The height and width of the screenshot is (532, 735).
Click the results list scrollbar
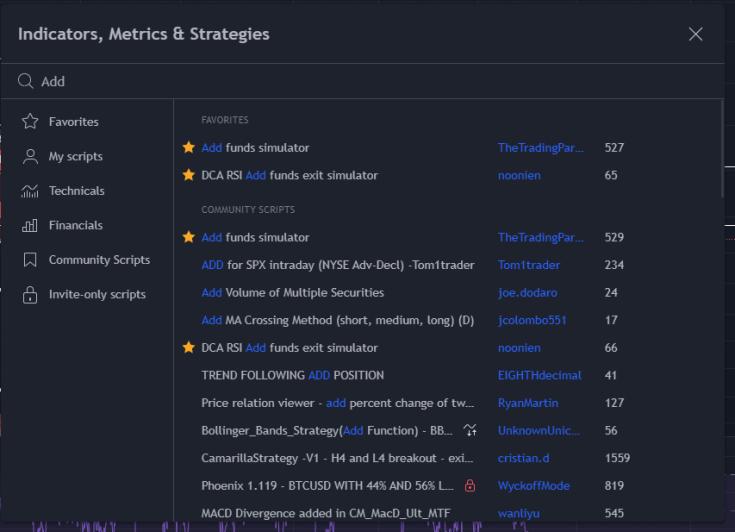722,150
